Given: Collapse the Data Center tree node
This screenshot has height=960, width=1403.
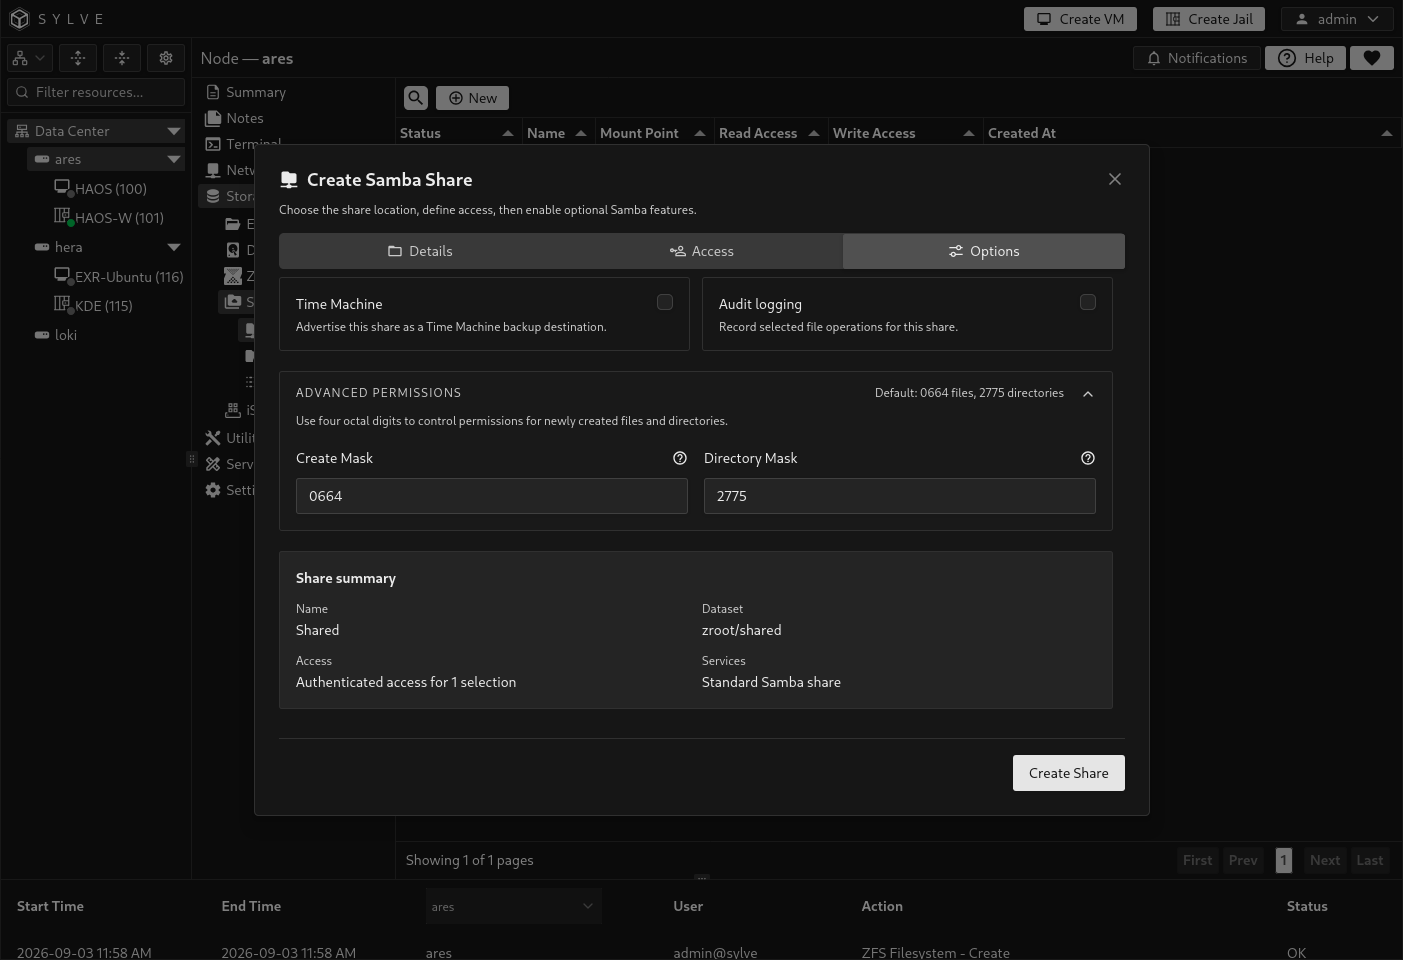Looking at the screenshot, I should [174, 131].
